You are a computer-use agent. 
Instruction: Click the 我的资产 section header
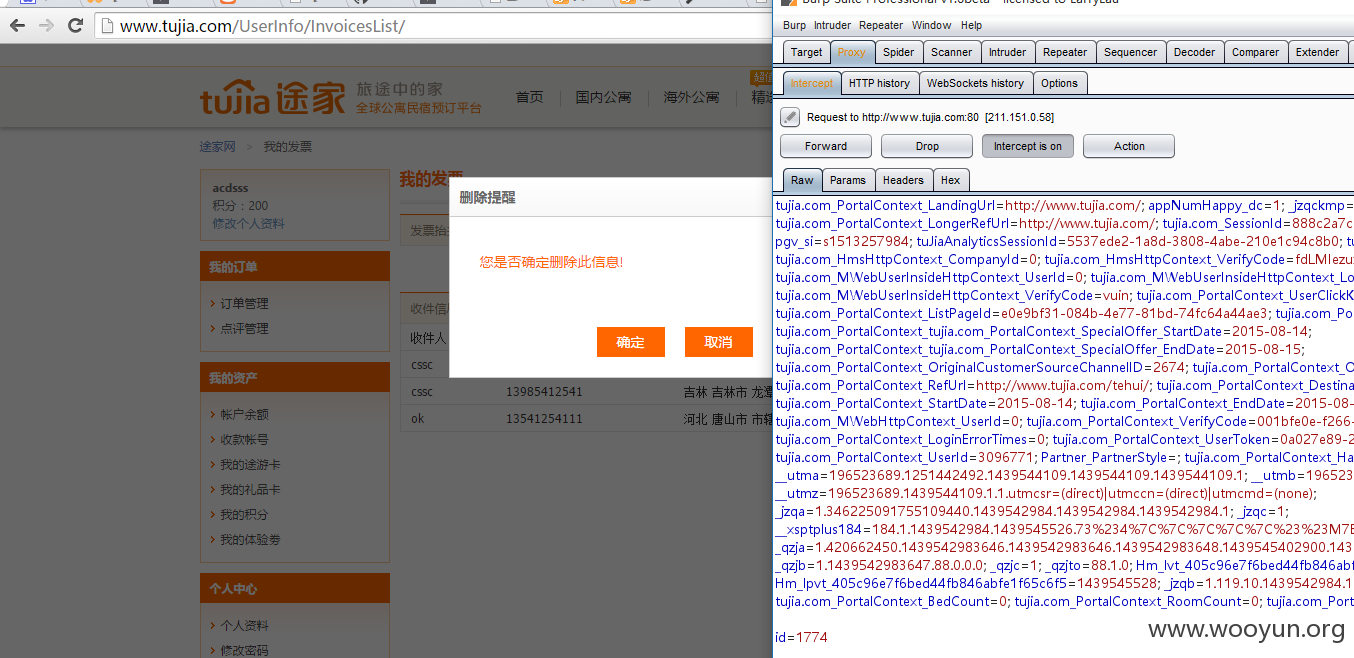coord(295,378)
